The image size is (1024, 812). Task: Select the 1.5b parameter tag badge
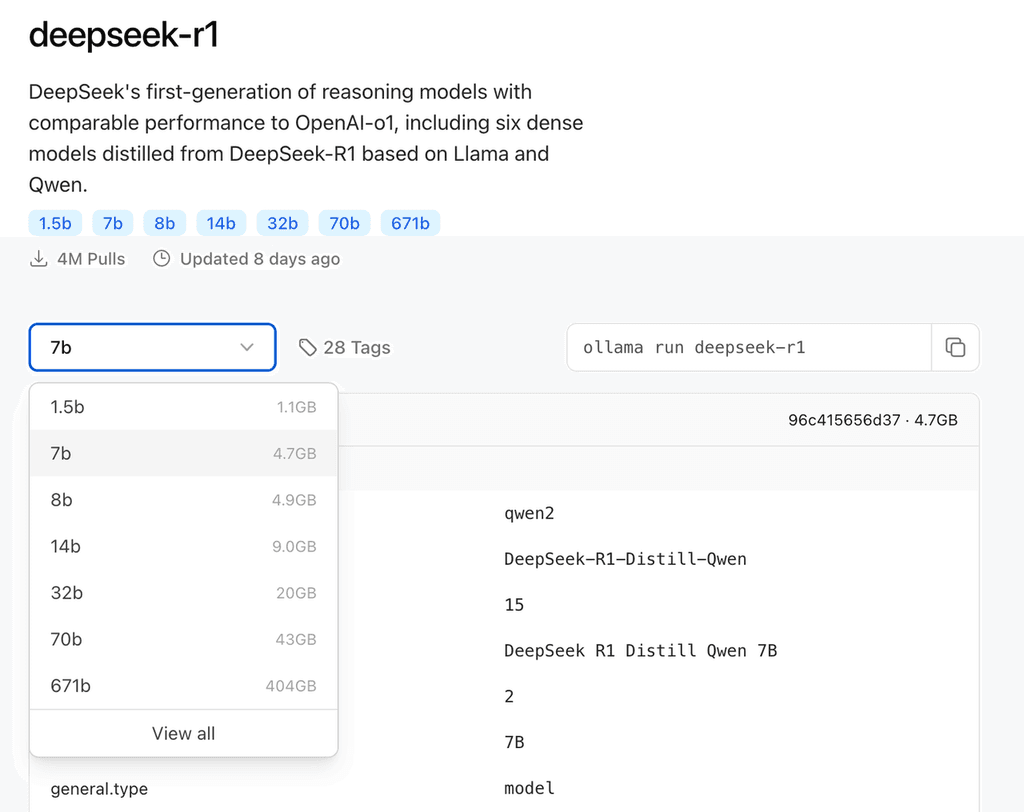pyautogui.click(x=55, y=222)
